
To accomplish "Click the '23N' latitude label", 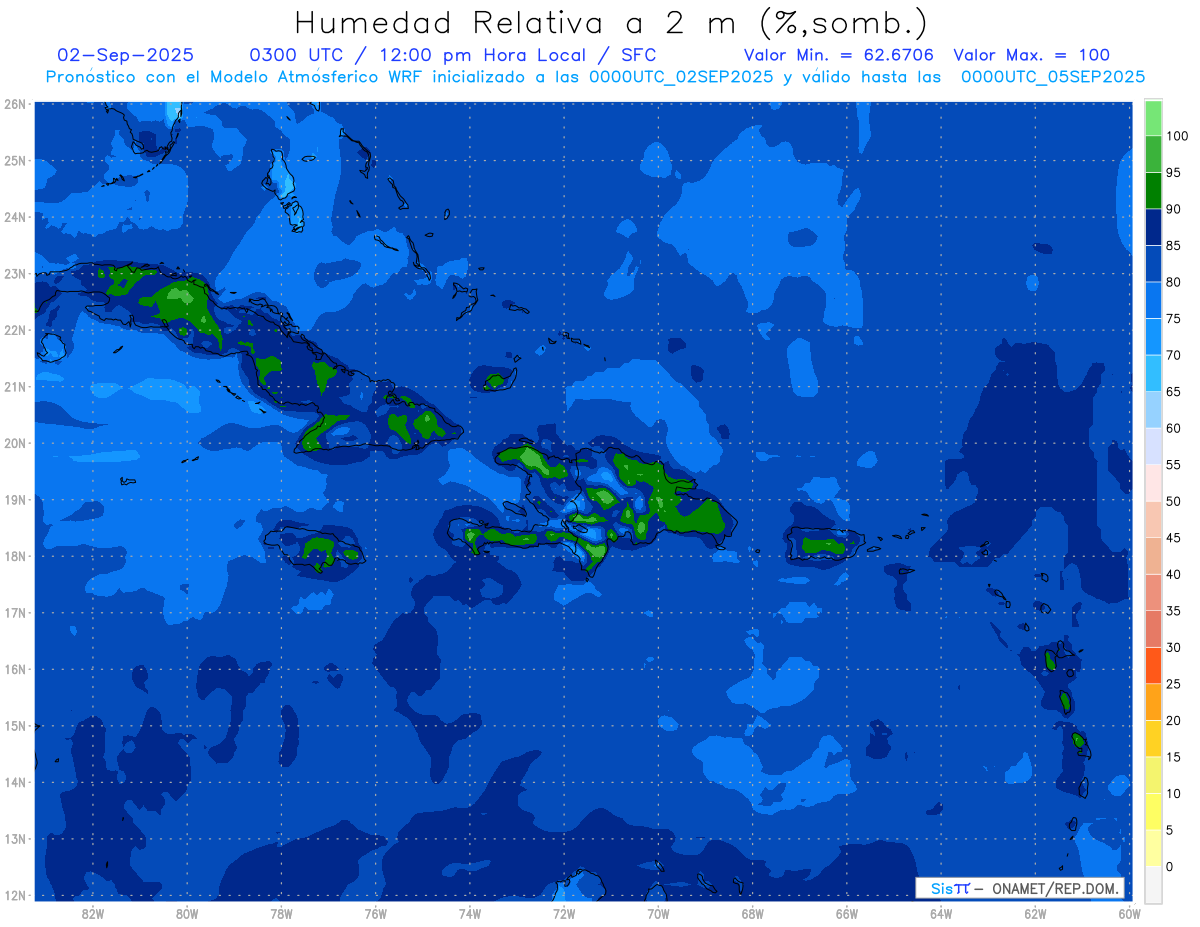I will (16, 273).
